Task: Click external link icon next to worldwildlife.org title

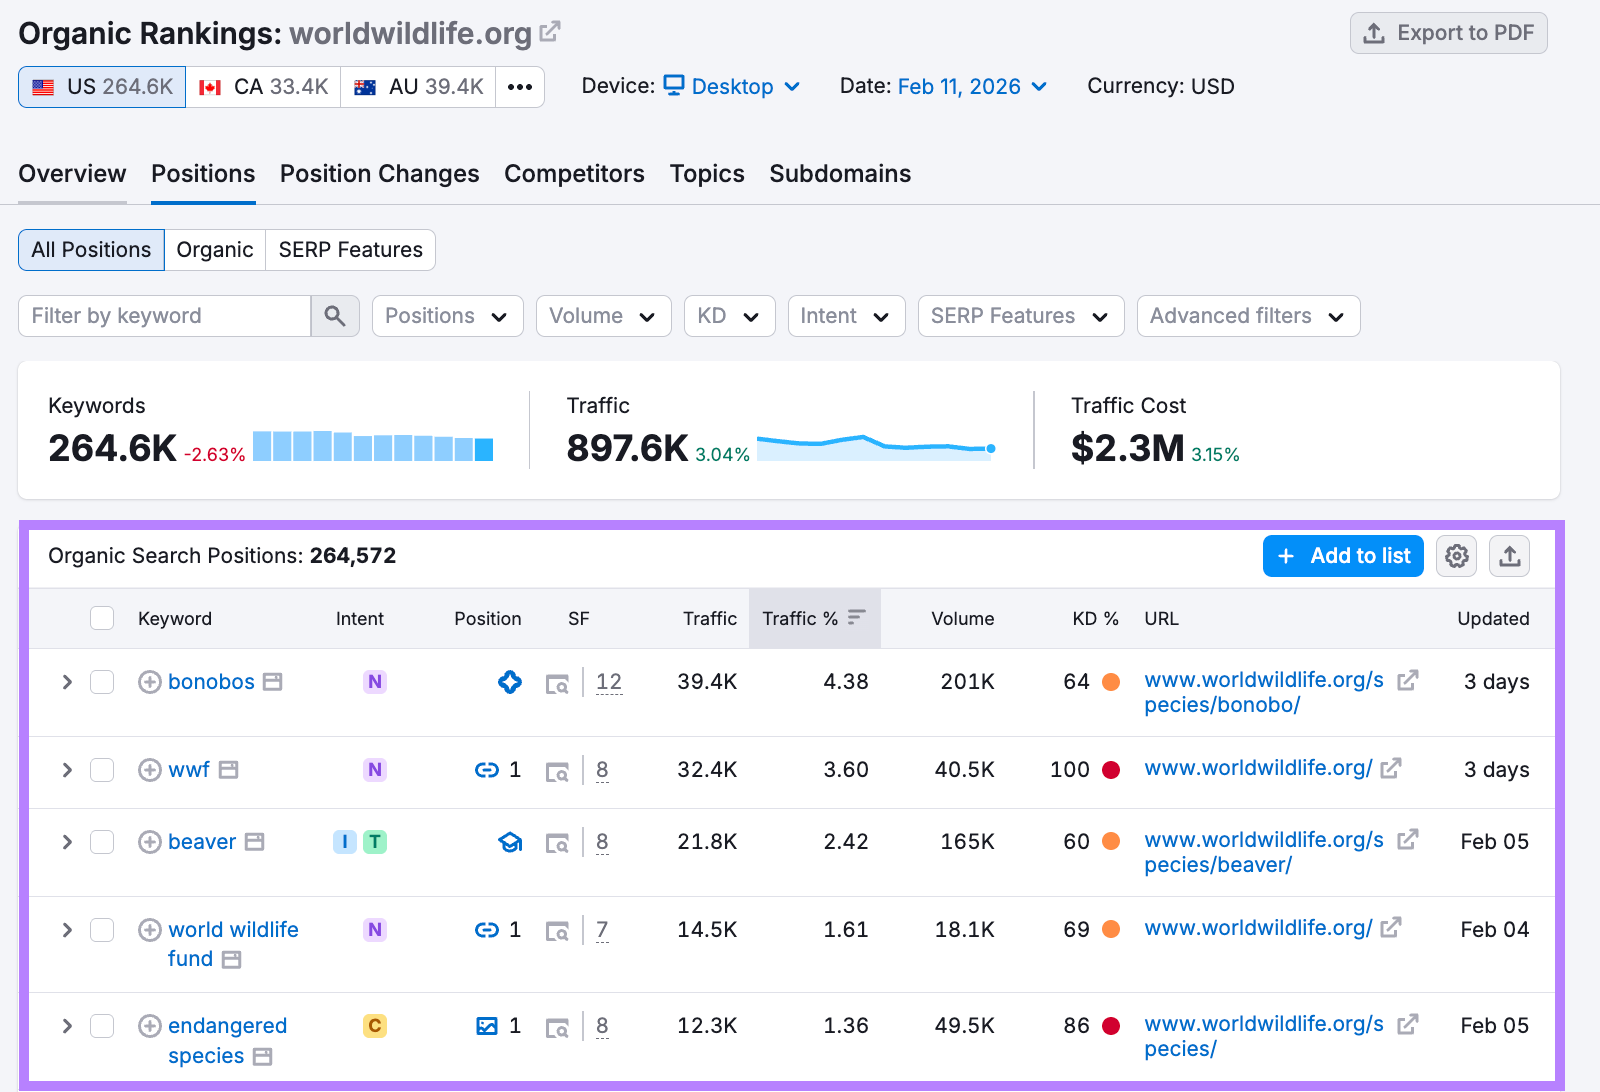Action: click(x=550, y=30)
